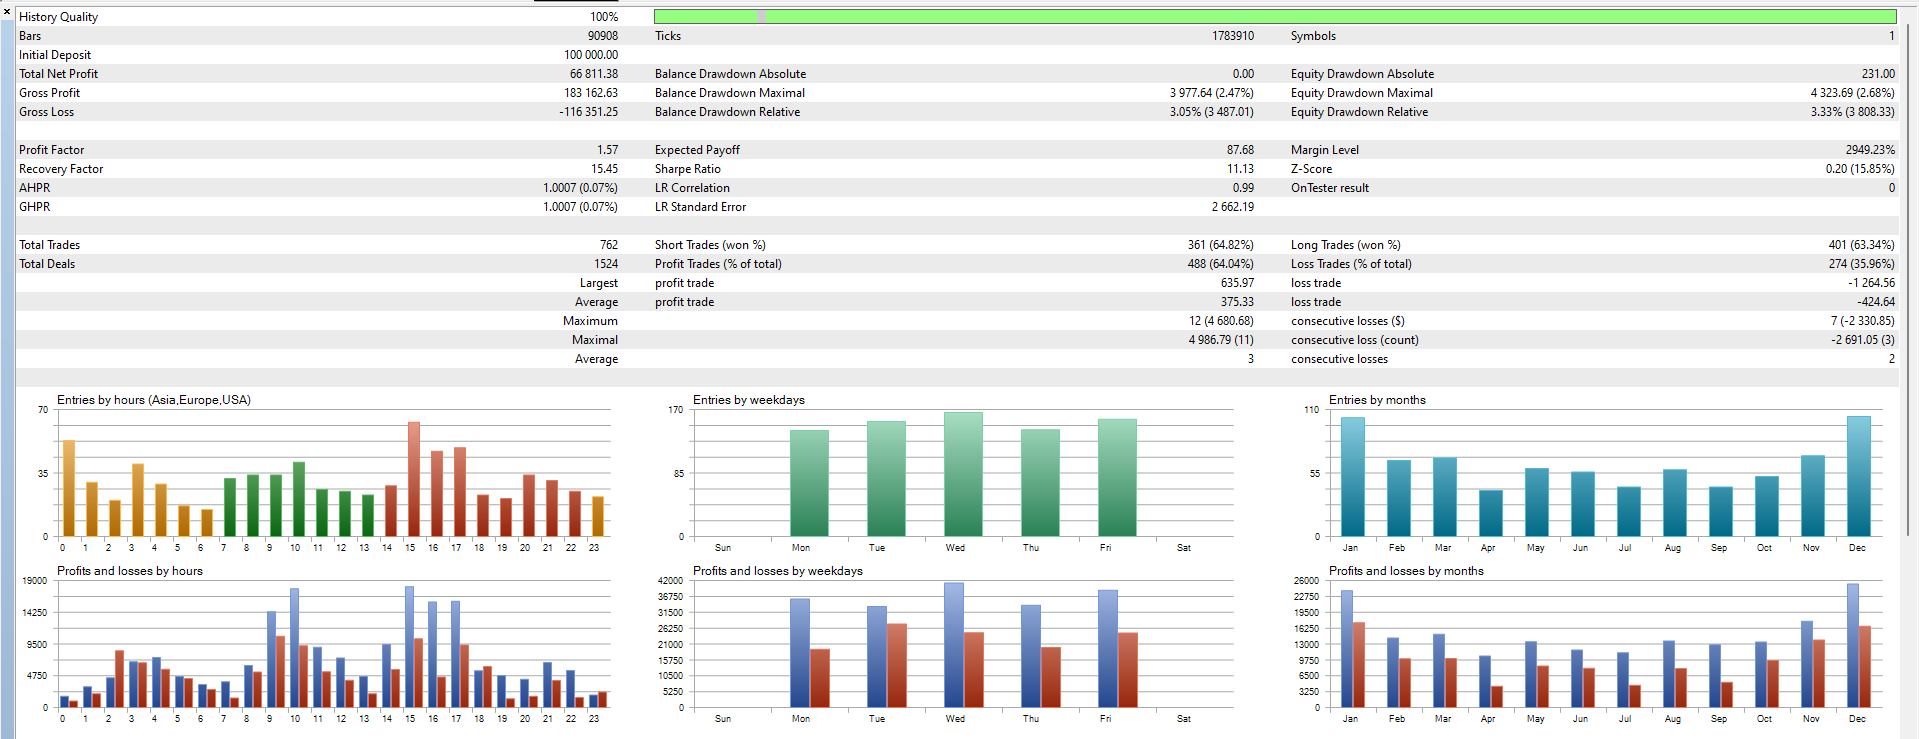Screen dimensions: 1919x739
Task: Click Fri profit bar in weekday profits chart
Action: click(x=1107, y=649)
